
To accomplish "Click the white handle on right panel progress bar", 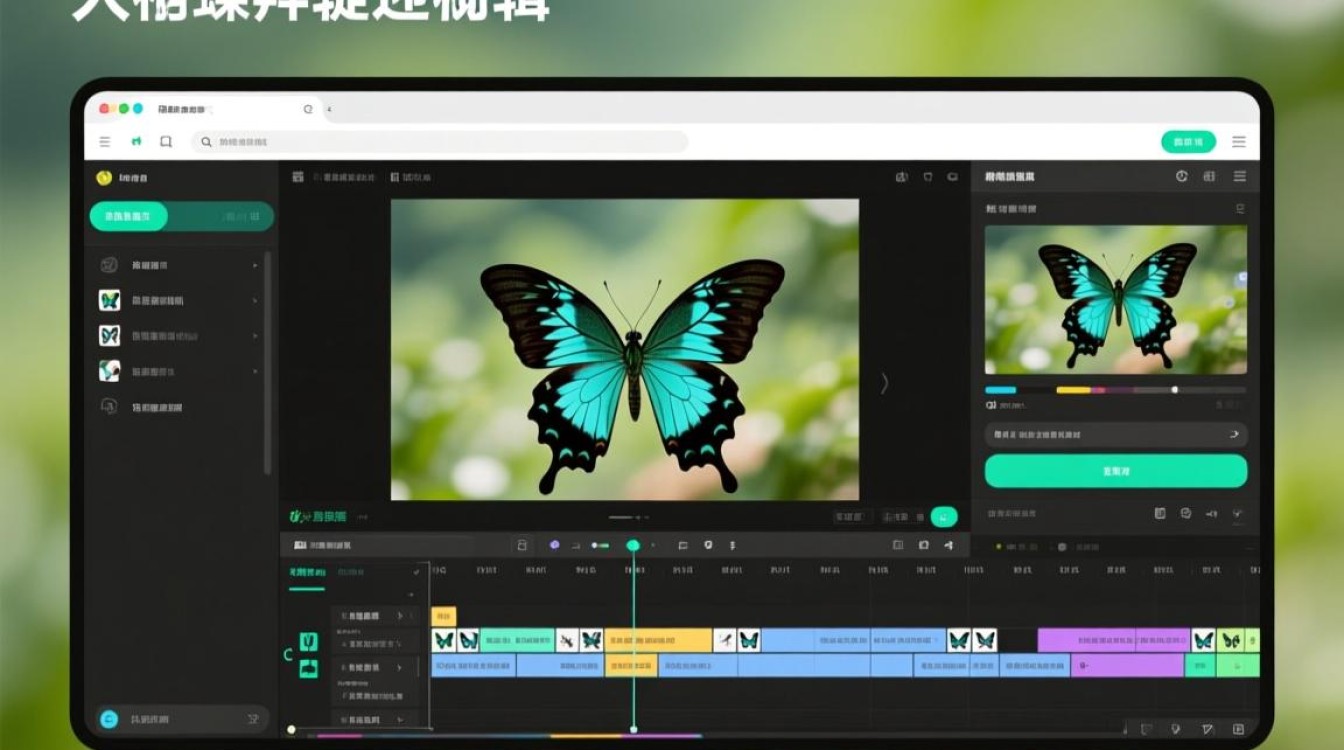I will [x=1174, y=390].
